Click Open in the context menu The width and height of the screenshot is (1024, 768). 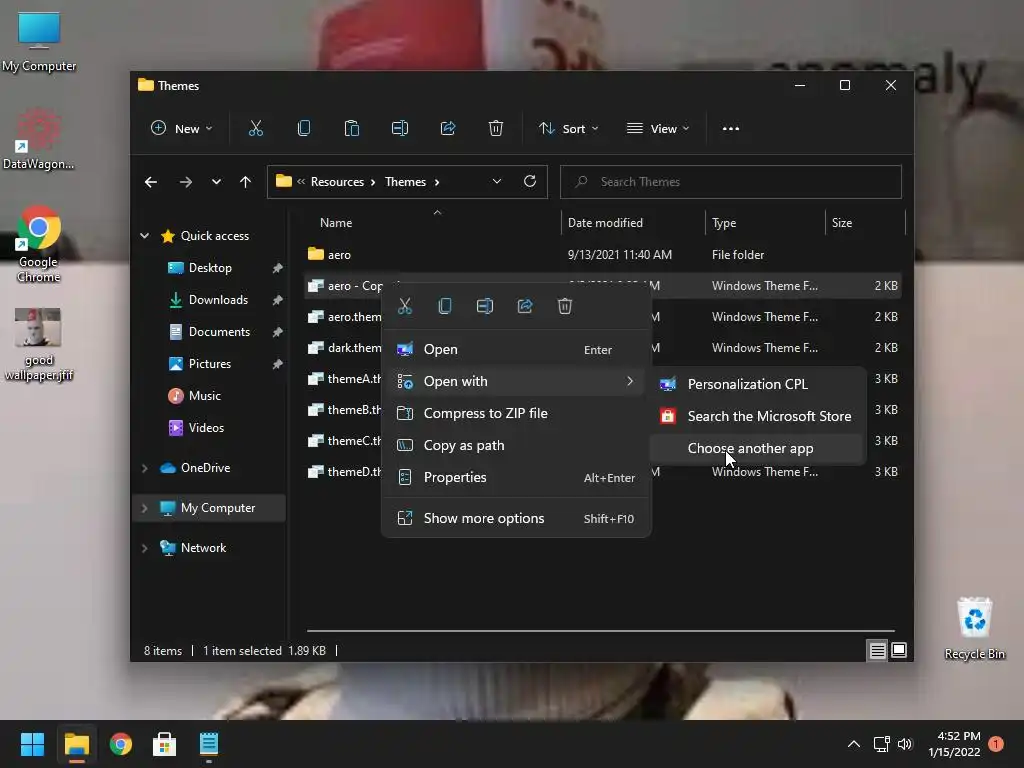point(516,349)
